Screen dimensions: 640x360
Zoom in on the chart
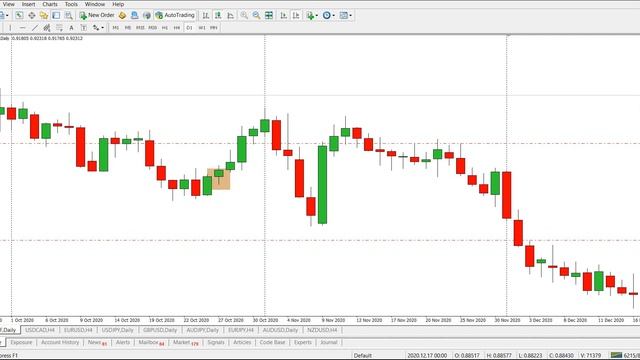(244, 16)
